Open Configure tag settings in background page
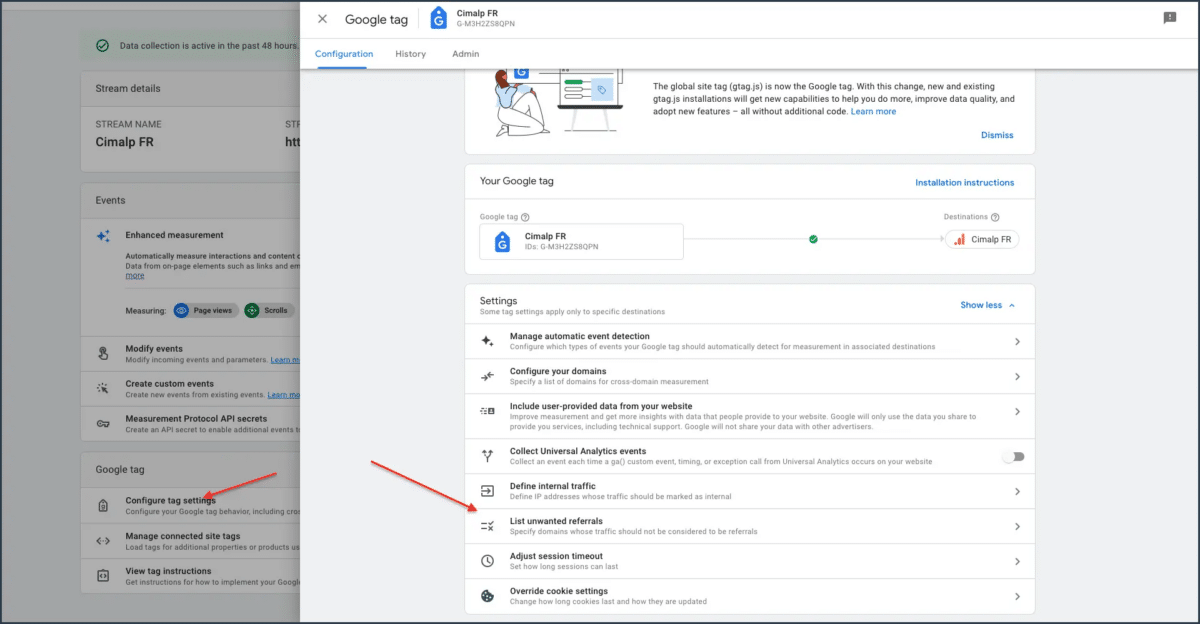The image size is (1200, 624). (x=190, y=505)
